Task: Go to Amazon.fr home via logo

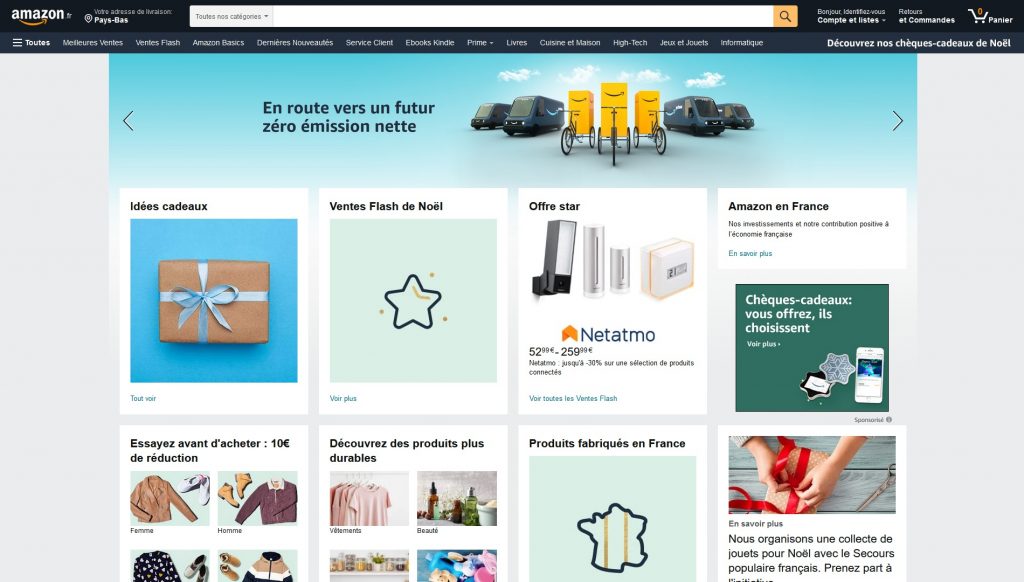Action: click(41, 16)
